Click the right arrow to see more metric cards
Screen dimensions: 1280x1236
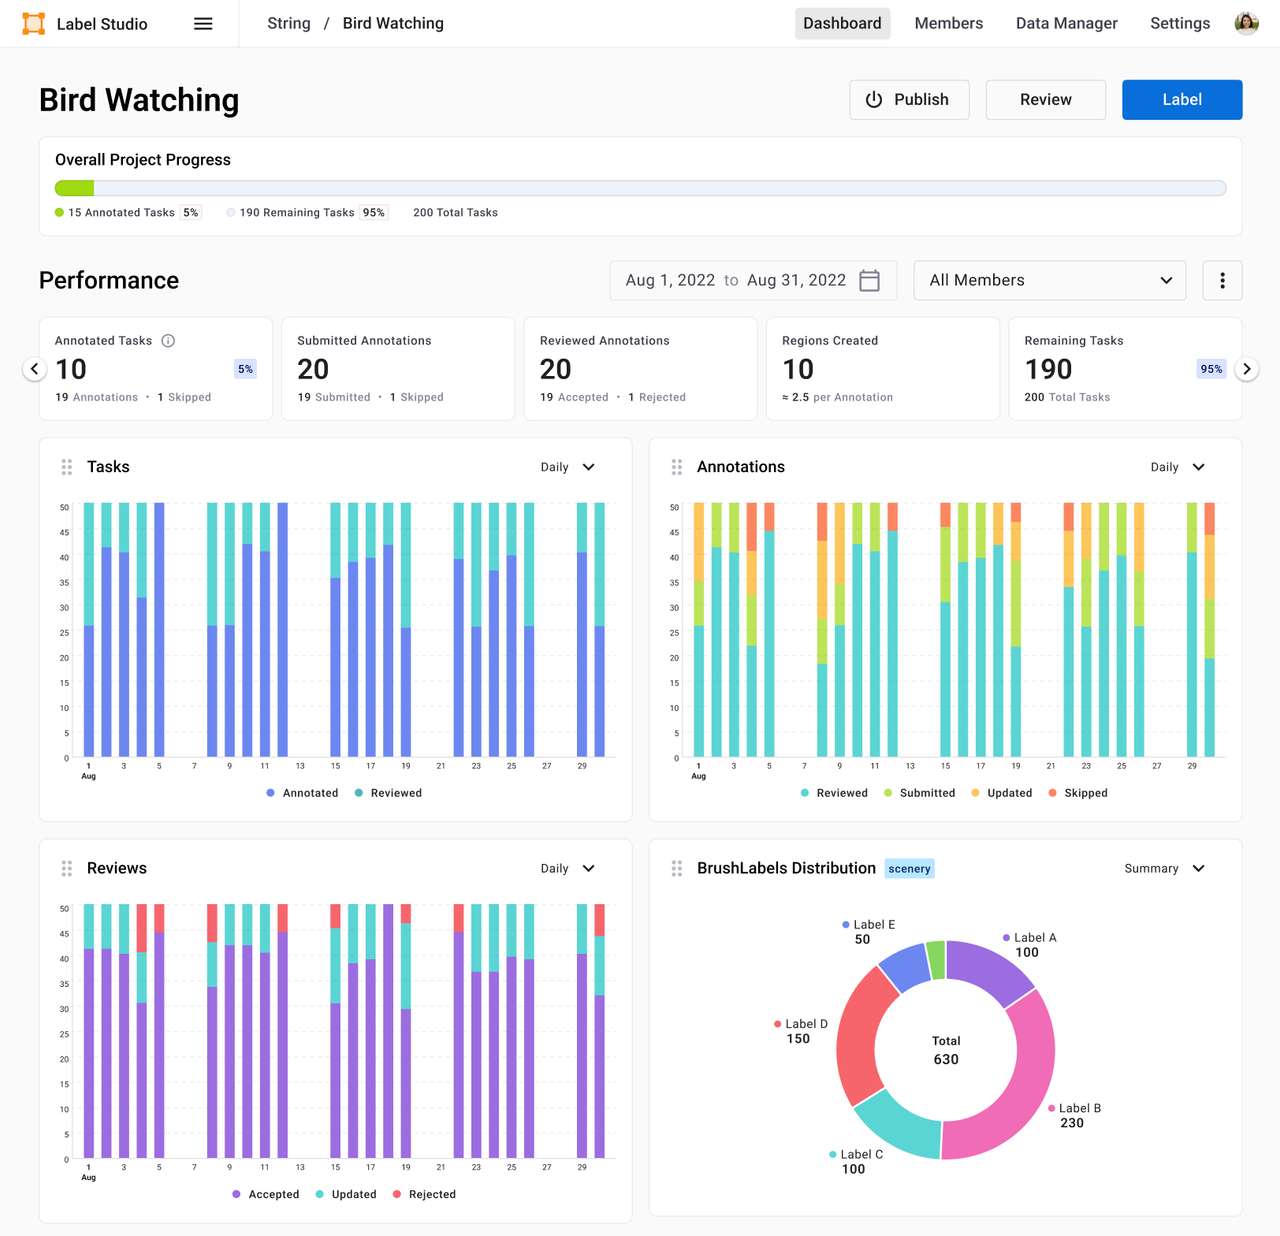click(x=1247, y=368)
